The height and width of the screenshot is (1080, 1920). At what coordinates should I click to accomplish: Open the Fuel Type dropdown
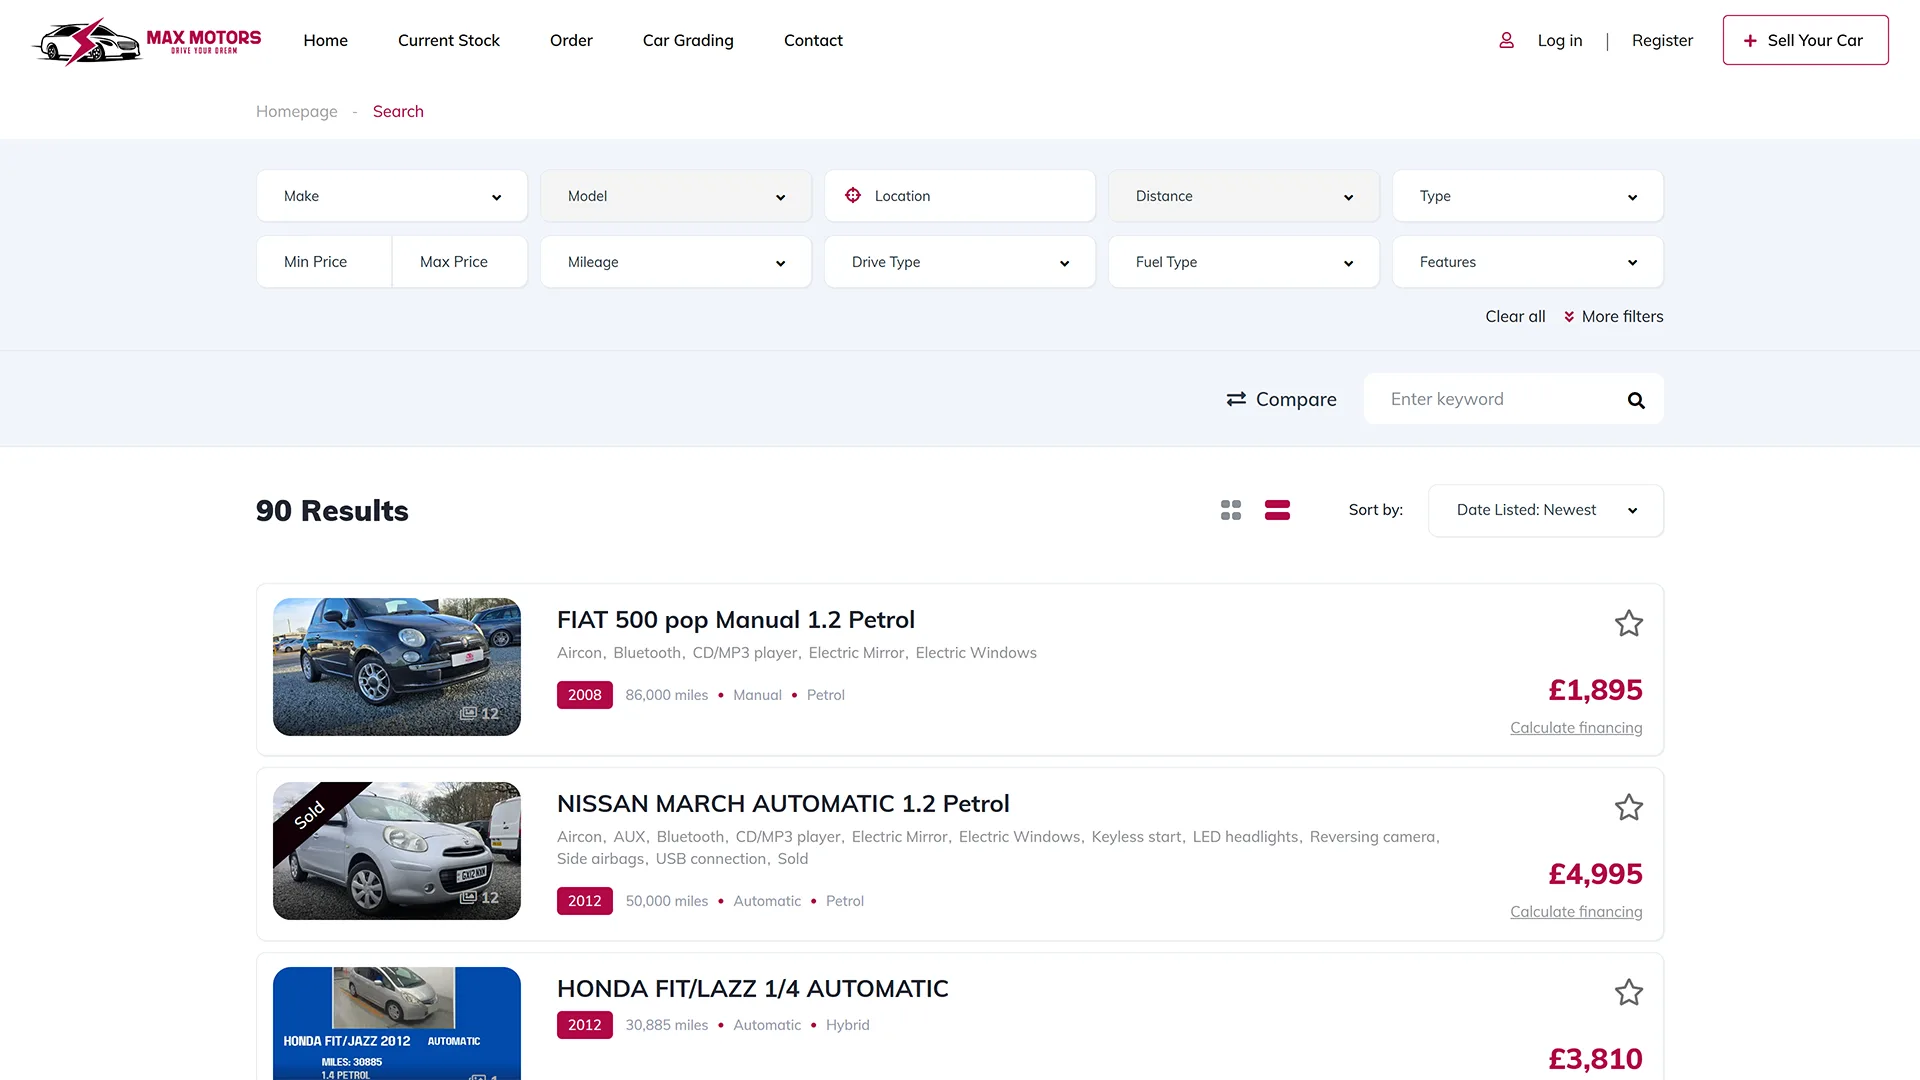[x=1243, y=262]
